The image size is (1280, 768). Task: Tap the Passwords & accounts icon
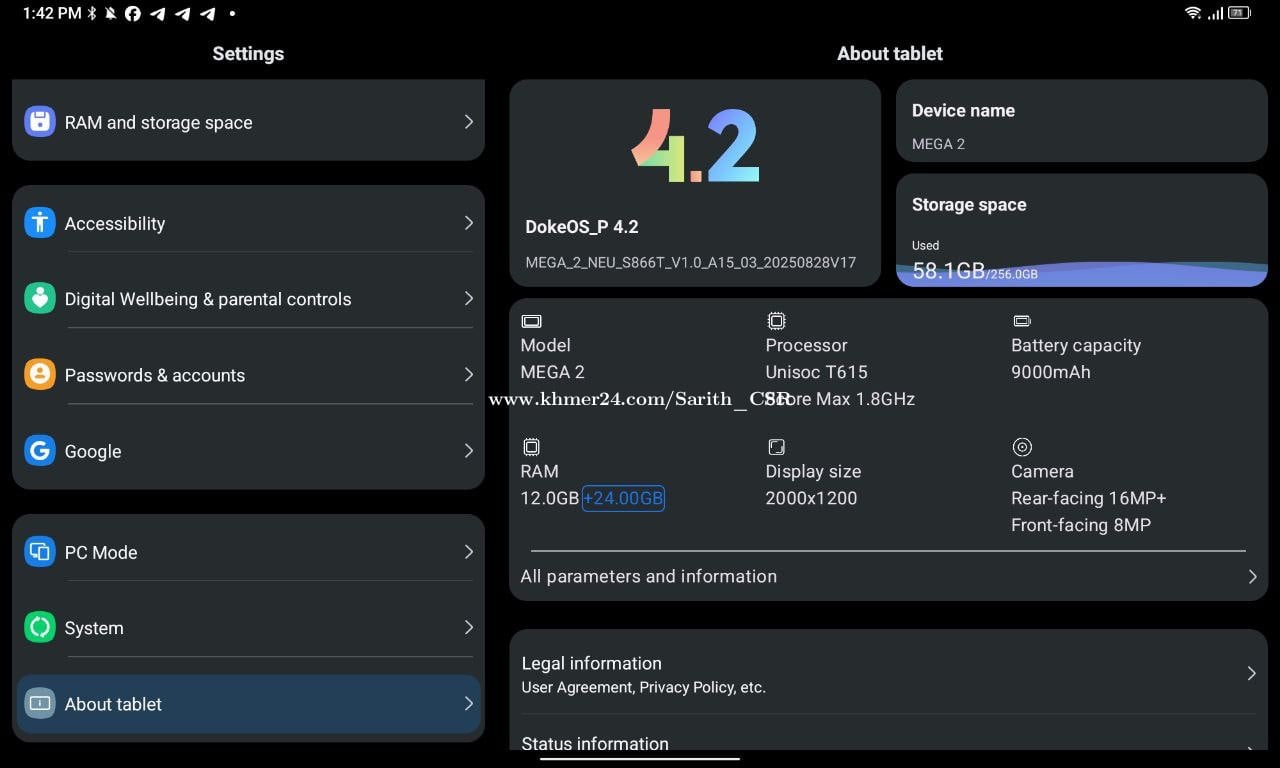tap(40, 375)
